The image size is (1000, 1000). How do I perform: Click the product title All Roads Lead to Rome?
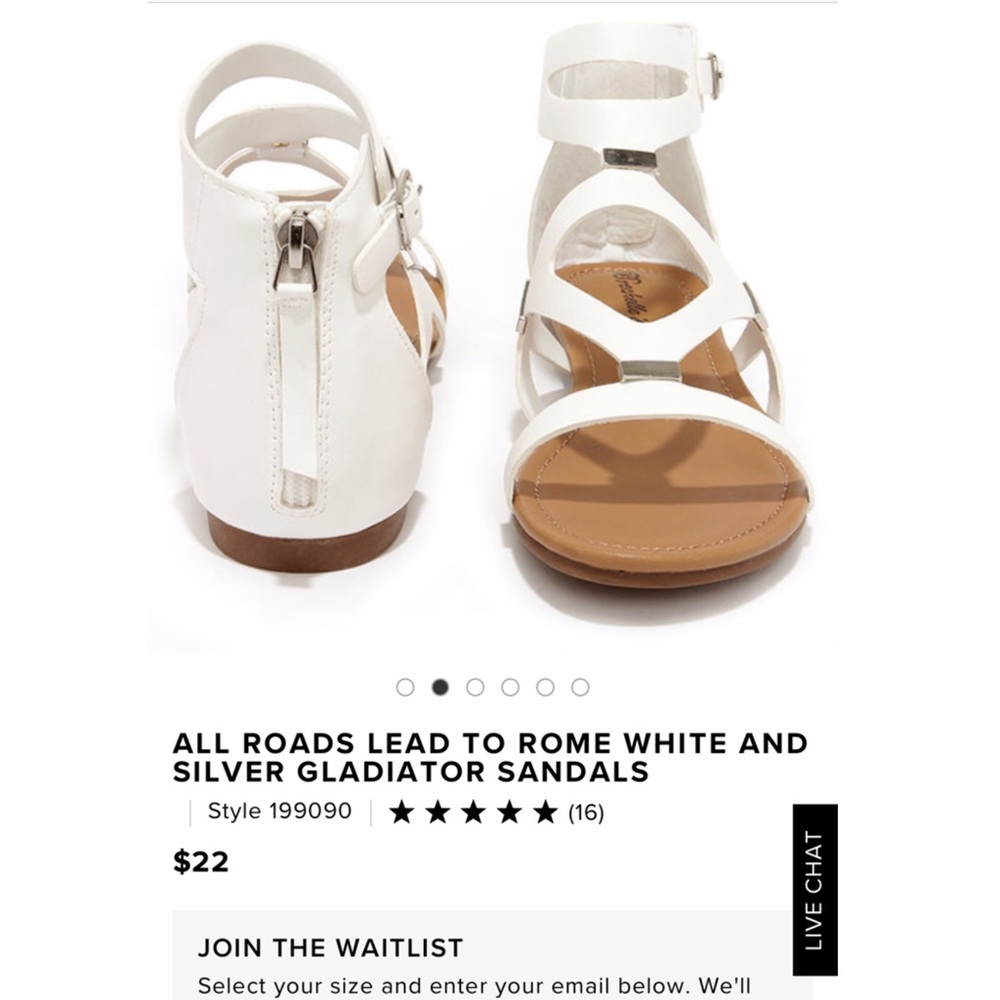(x=490, y=758)
